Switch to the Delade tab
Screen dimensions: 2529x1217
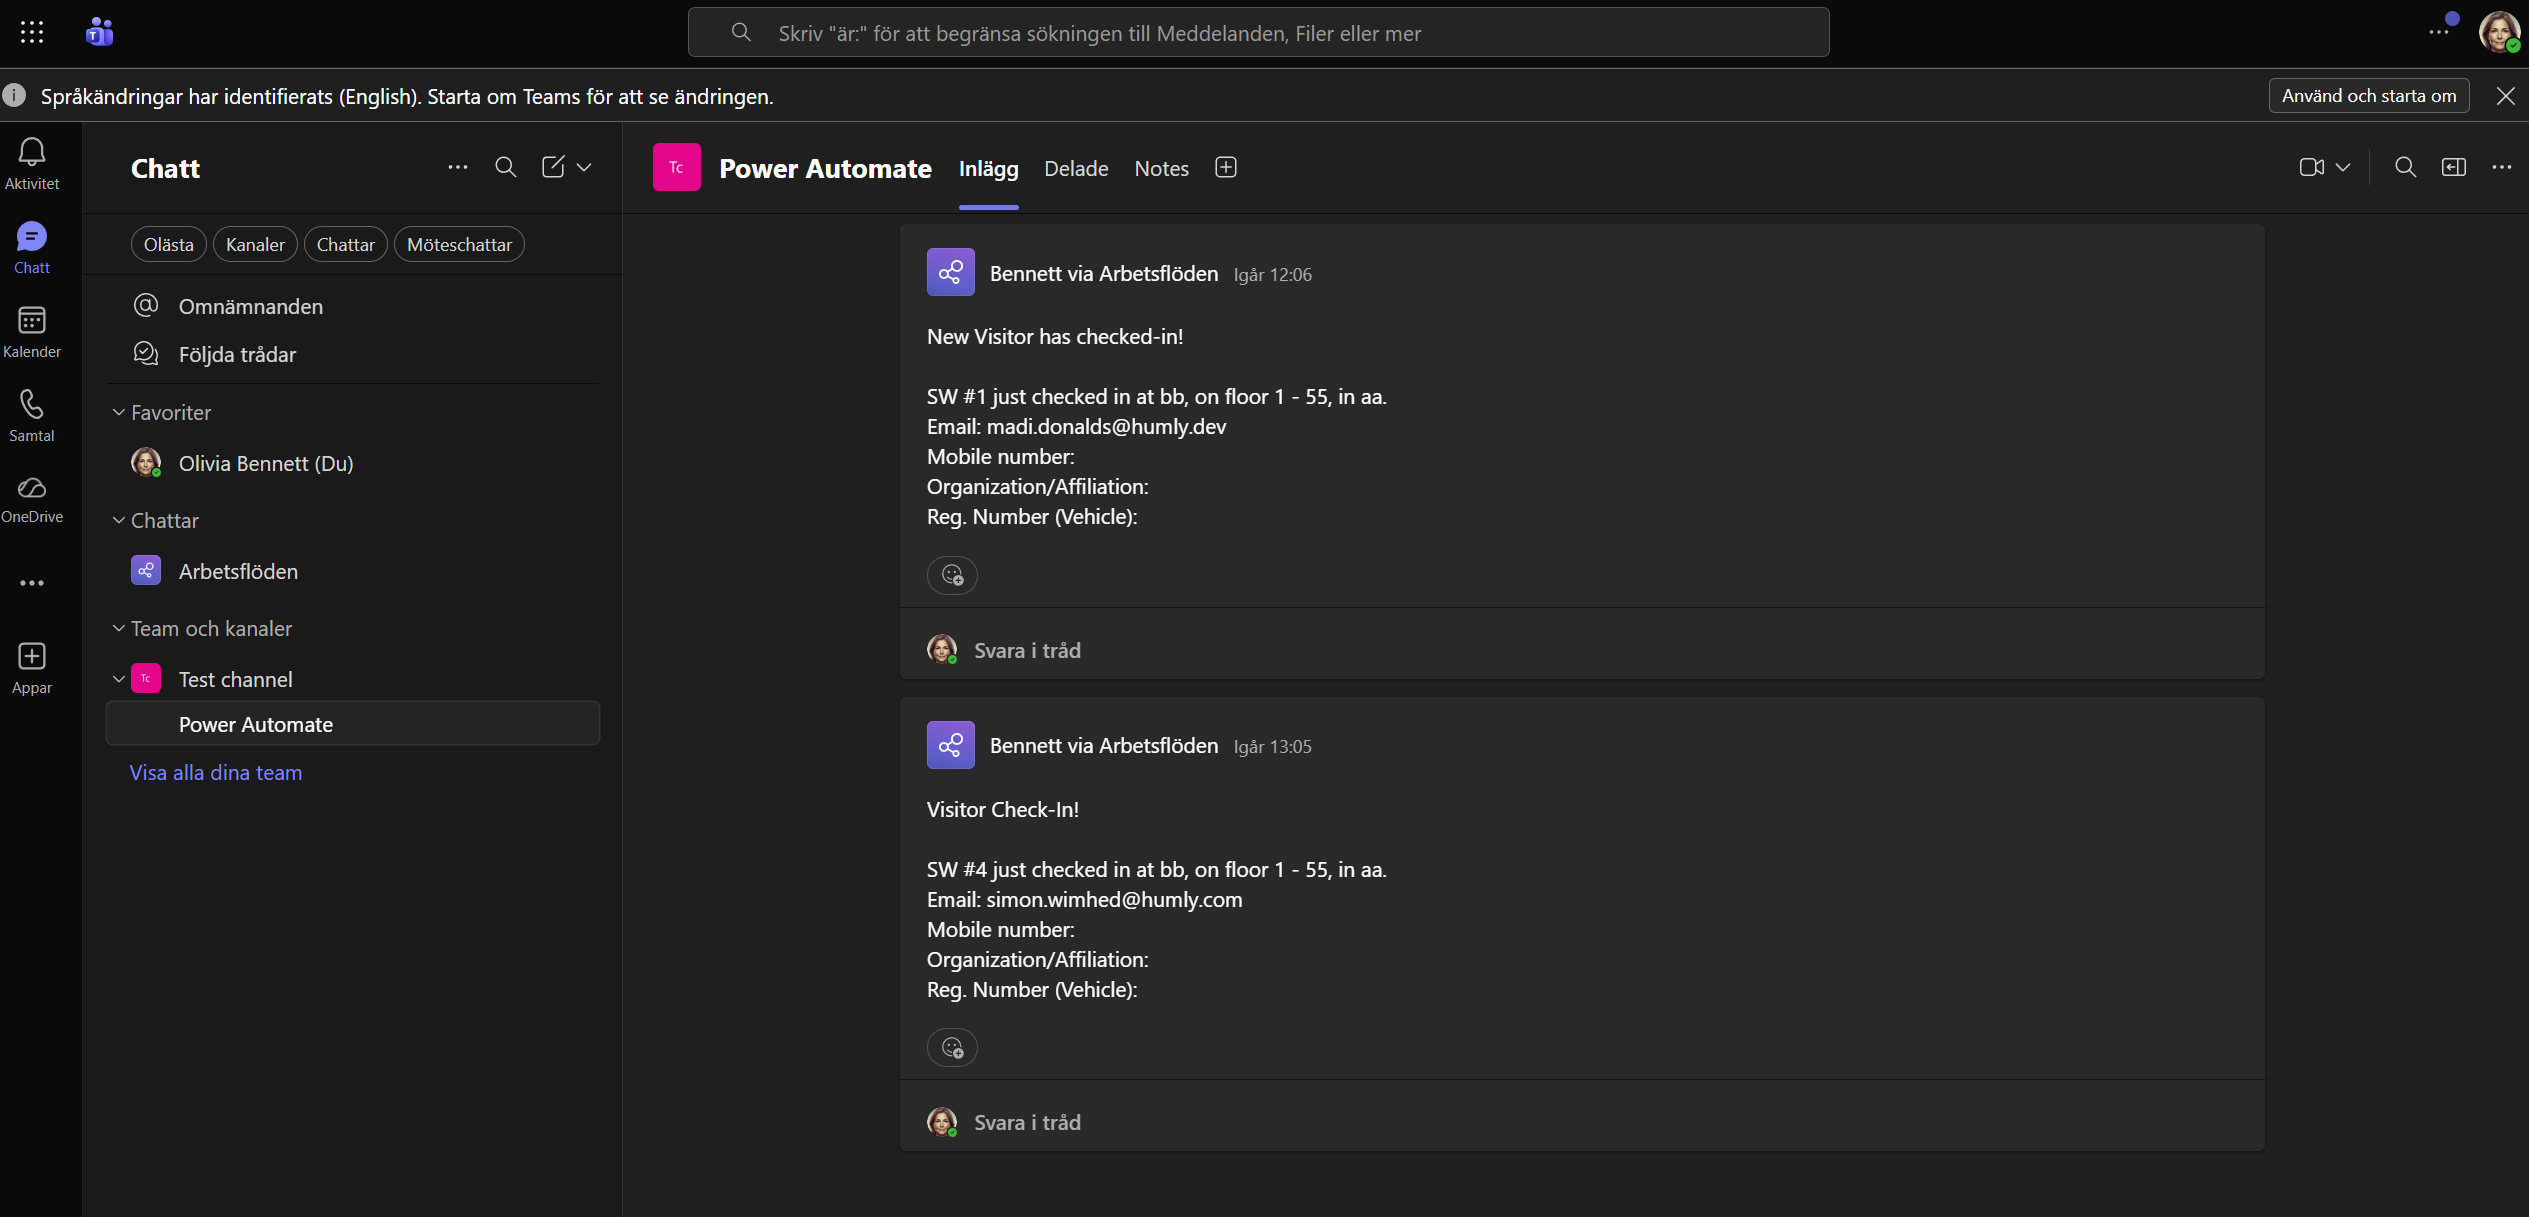pos(1076,169)
